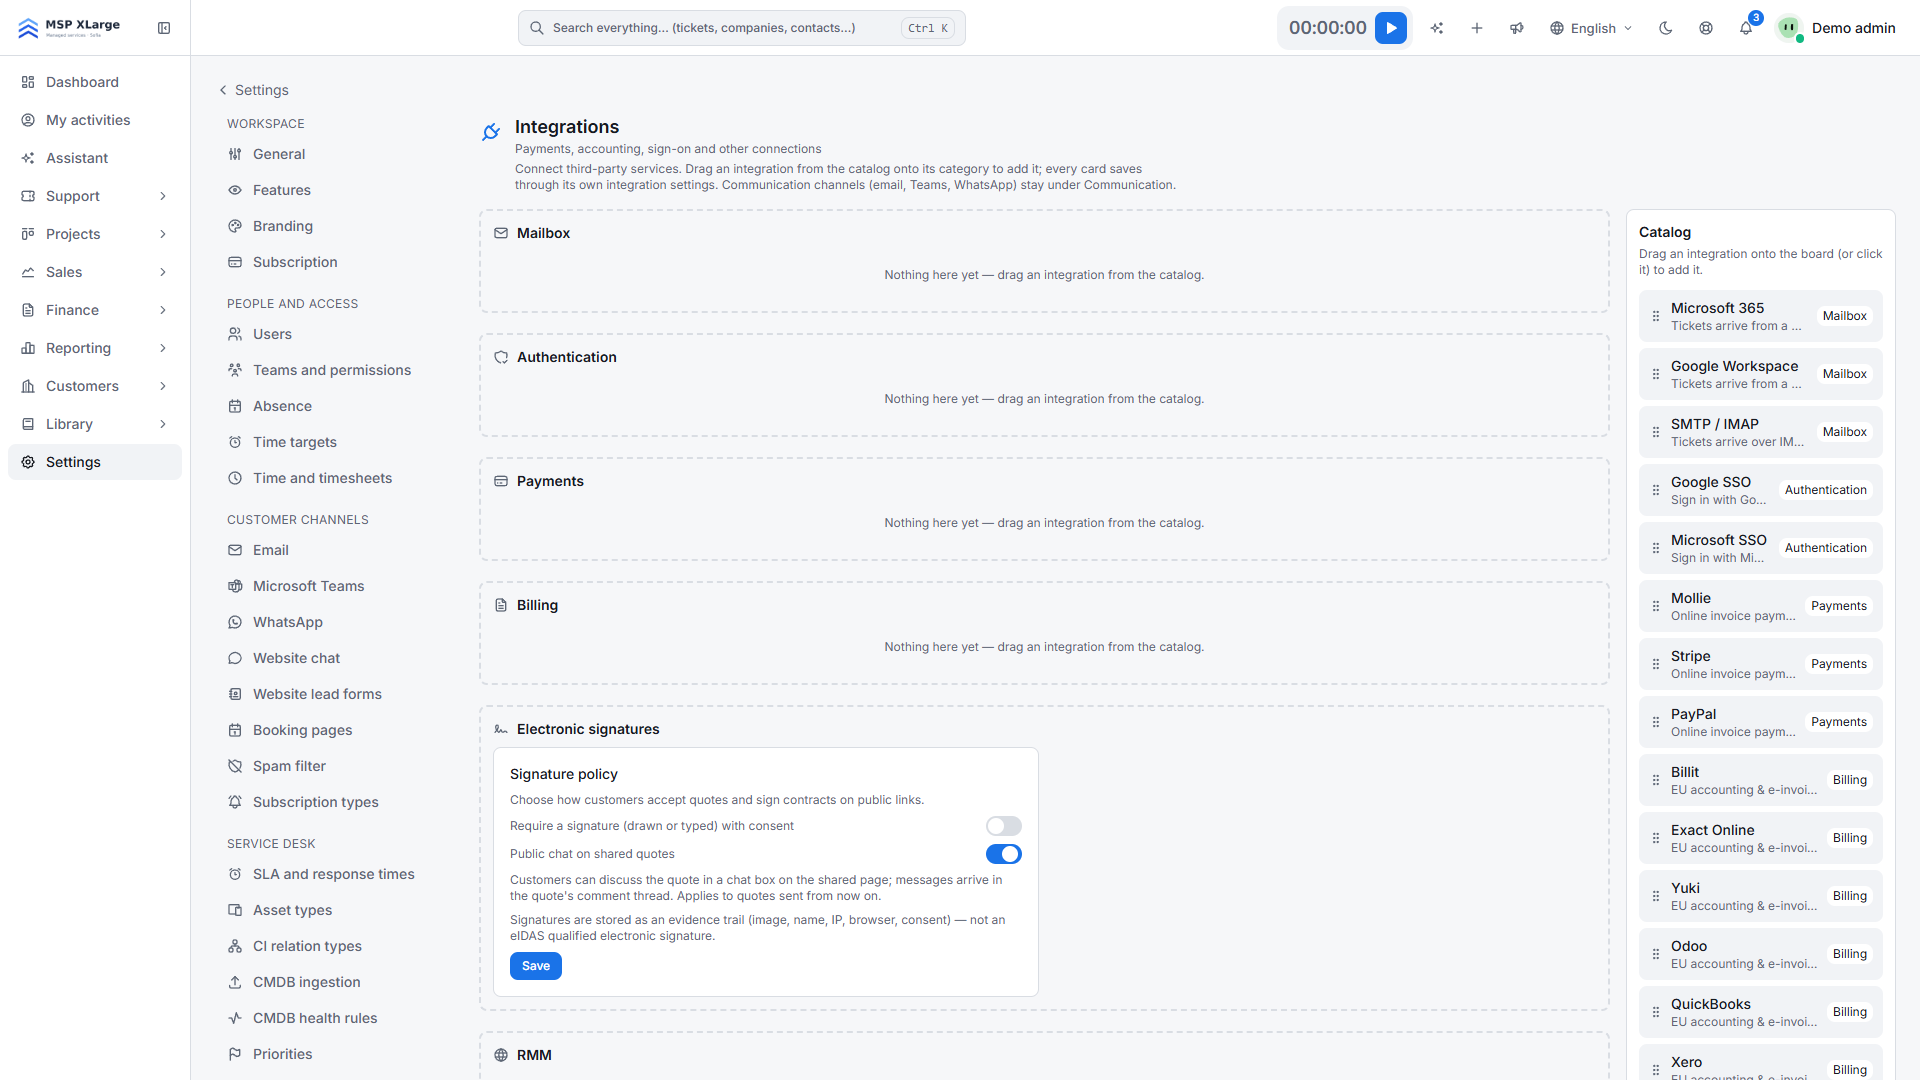
Task: Save the signature policy
Action: pos(536,966)
